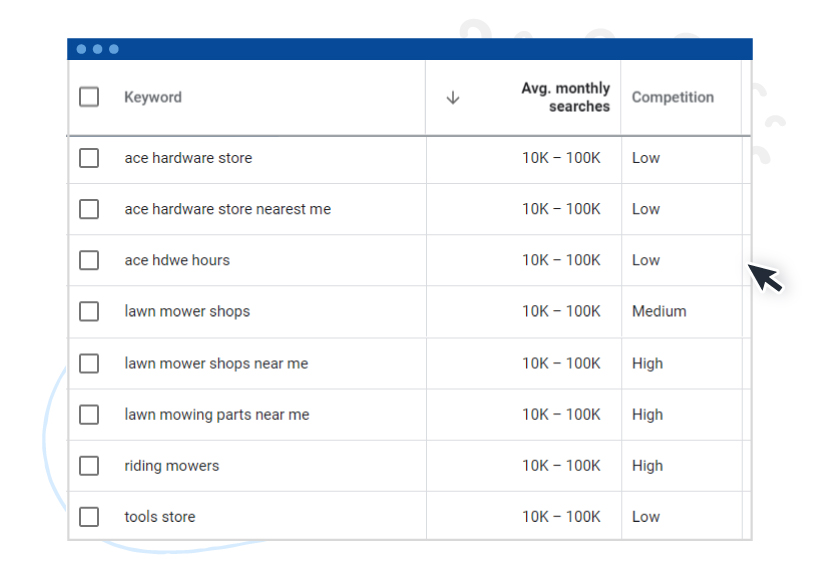Click 10K – 100K value for ace hardware store
The height and width of the screenshot is (571, 820).
[561, 158]
